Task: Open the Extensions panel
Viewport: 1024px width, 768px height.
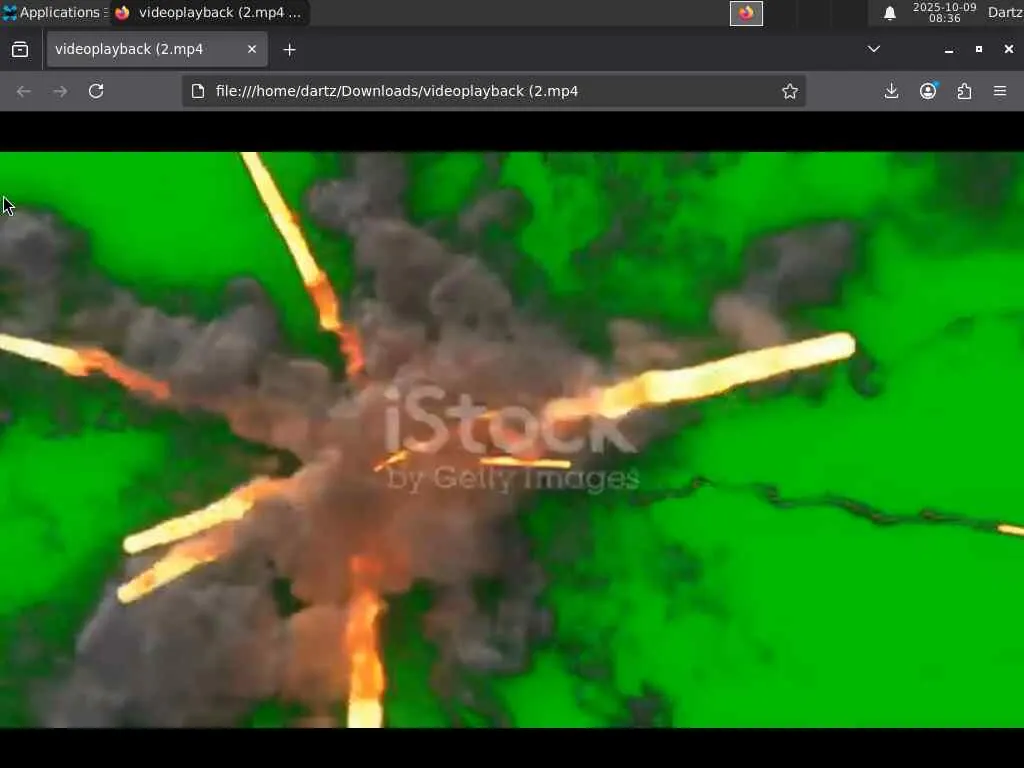Action: 964,91
